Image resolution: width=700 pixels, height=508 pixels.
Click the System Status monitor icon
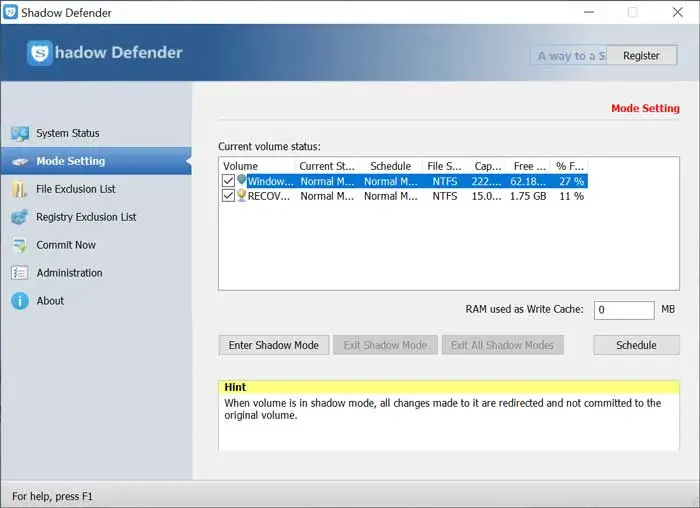(x=20, y=133)
